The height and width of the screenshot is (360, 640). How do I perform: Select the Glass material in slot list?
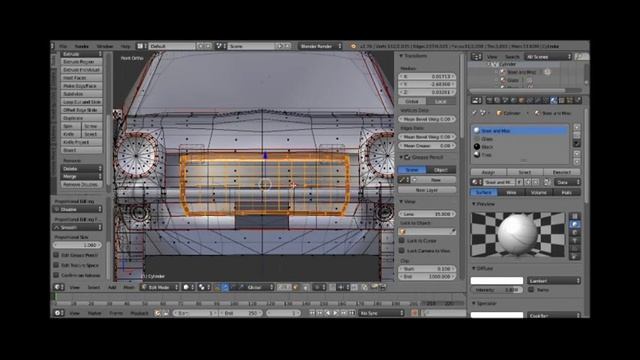coord(520,139)
